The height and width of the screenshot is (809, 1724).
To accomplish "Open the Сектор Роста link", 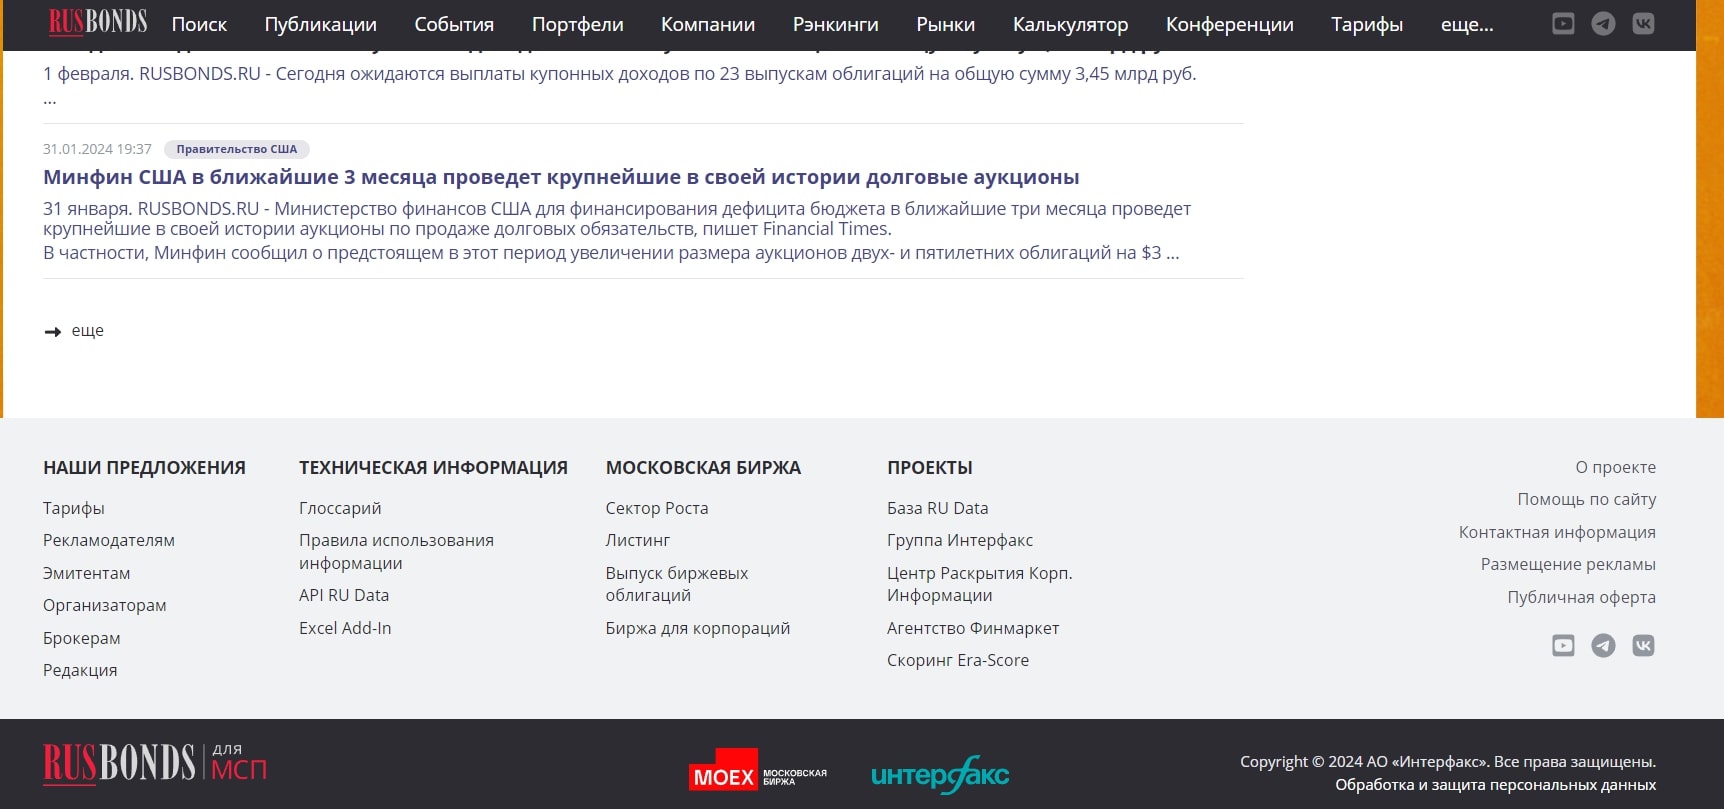I will 657,508.
